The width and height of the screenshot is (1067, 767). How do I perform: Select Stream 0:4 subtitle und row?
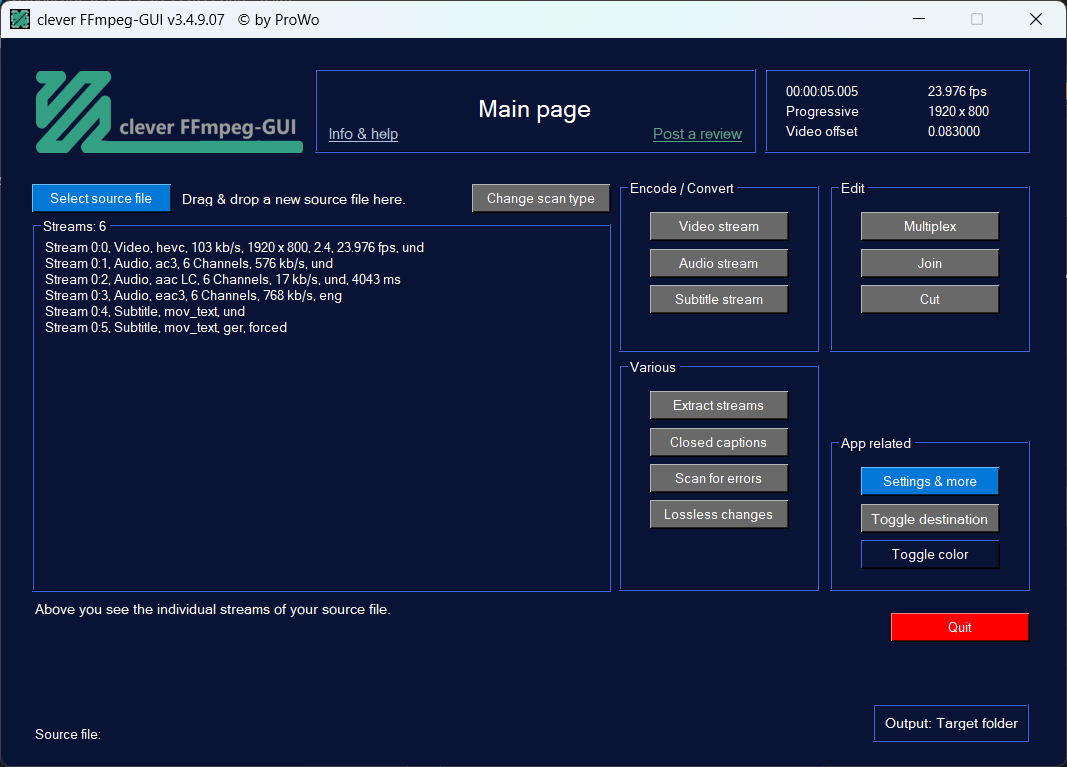coord(145,311)
